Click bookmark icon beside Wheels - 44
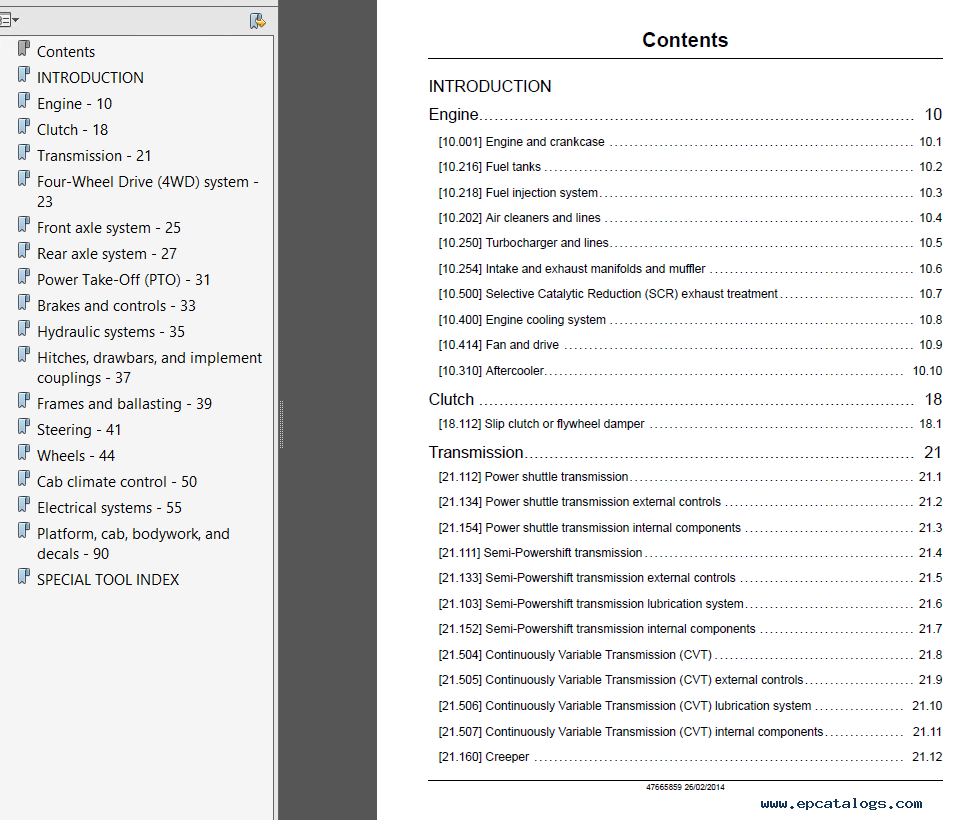Image resolution: width=973 pixels, height=820 pixels. [x=24, y=453]
